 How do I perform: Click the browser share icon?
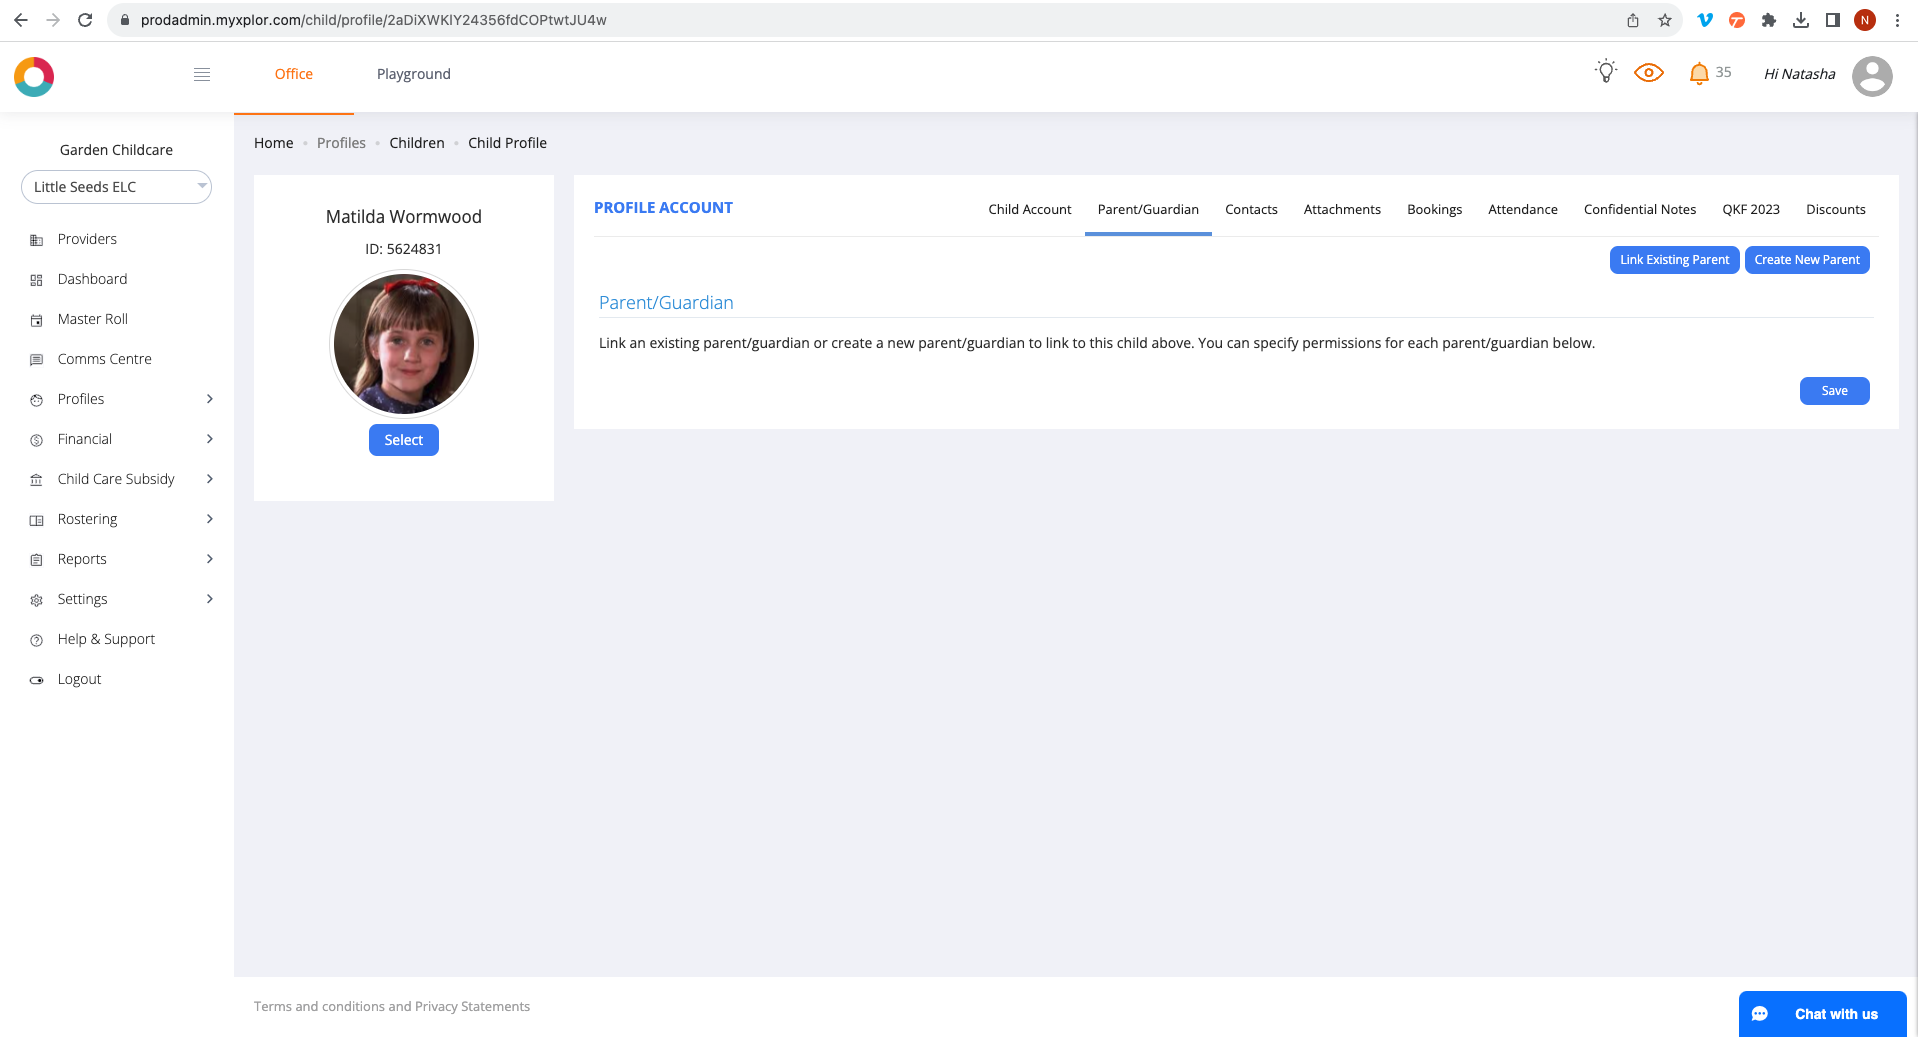point(1633,20)
